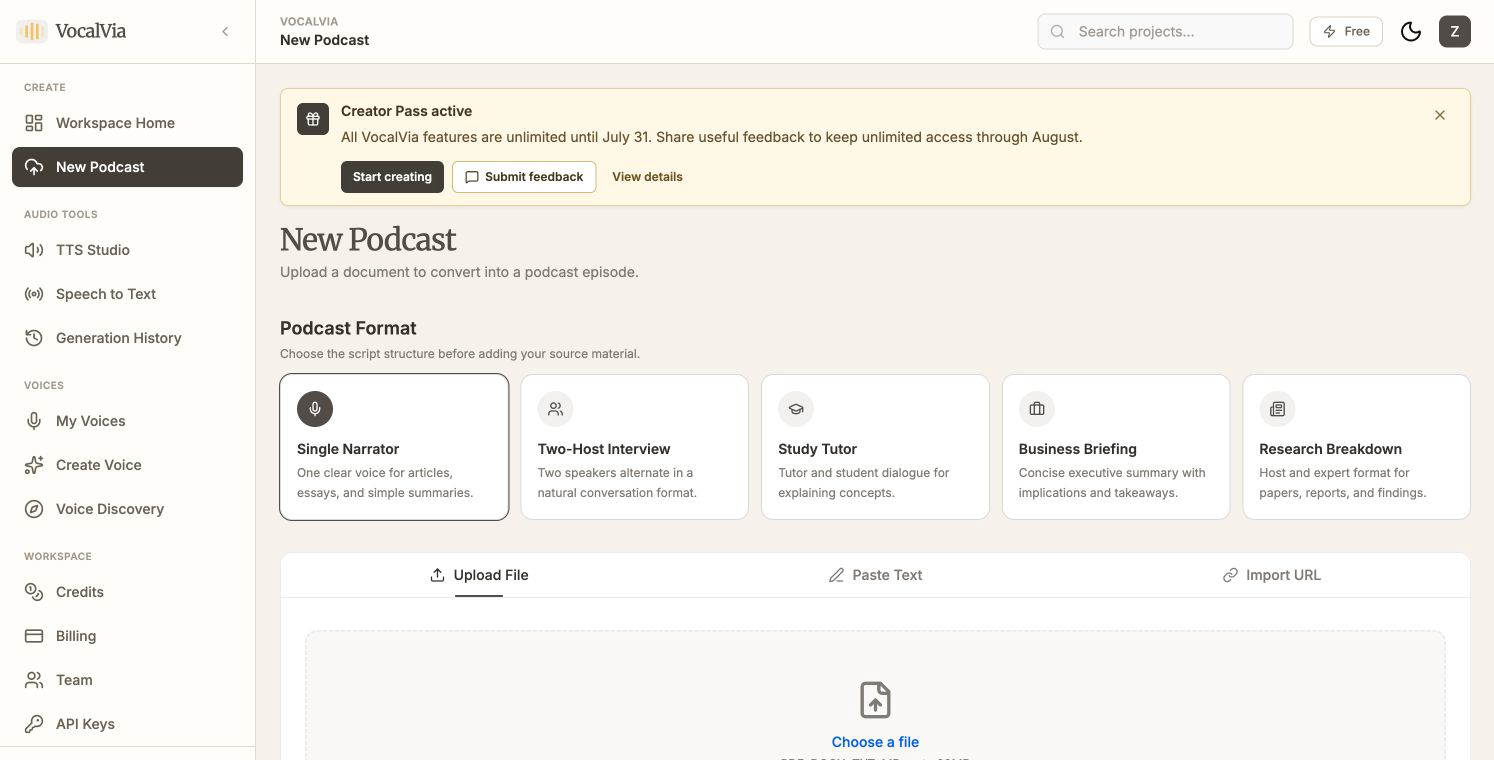Click the API Keys key icon

pos(34,724)
